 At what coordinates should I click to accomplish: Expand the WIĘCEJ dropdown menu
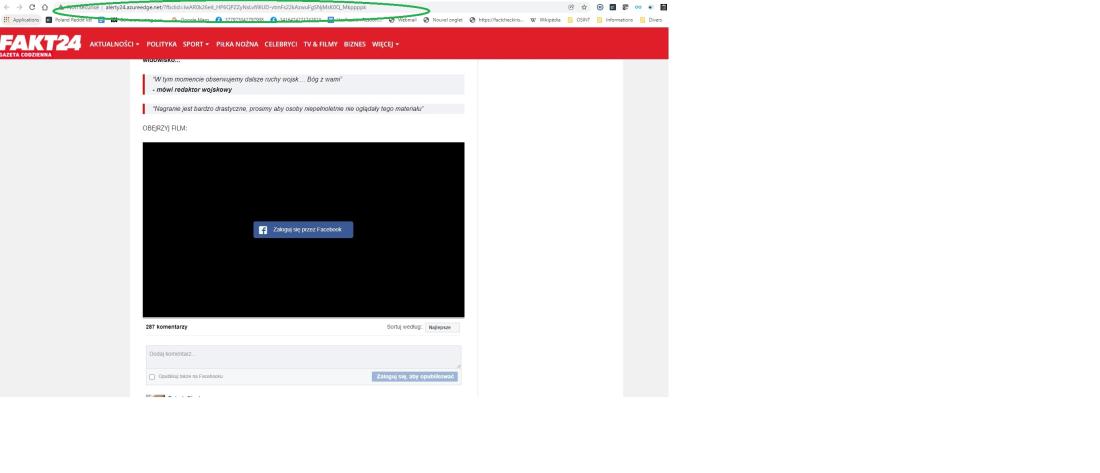click(385, 44)
